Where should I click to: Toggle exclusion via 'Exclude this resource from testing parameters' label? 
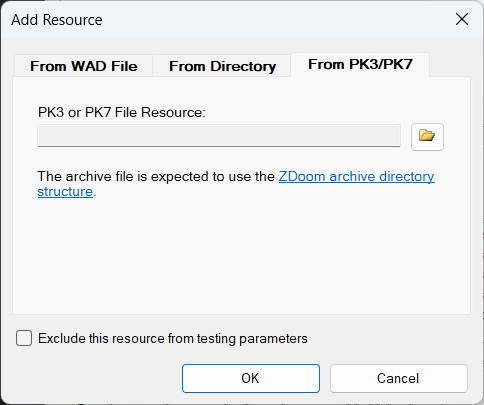coord(173,338)
